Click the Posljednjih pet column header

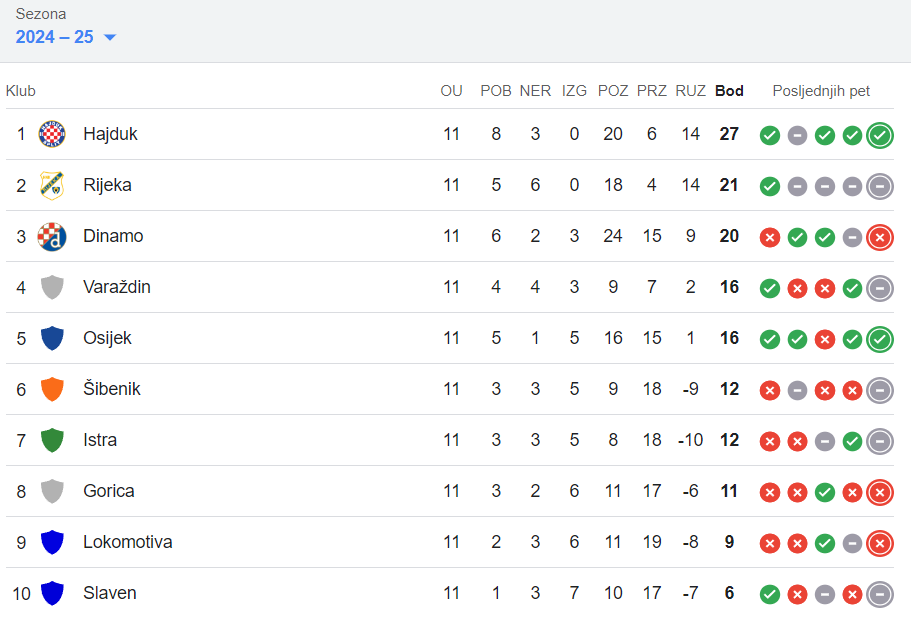point(821,91)
